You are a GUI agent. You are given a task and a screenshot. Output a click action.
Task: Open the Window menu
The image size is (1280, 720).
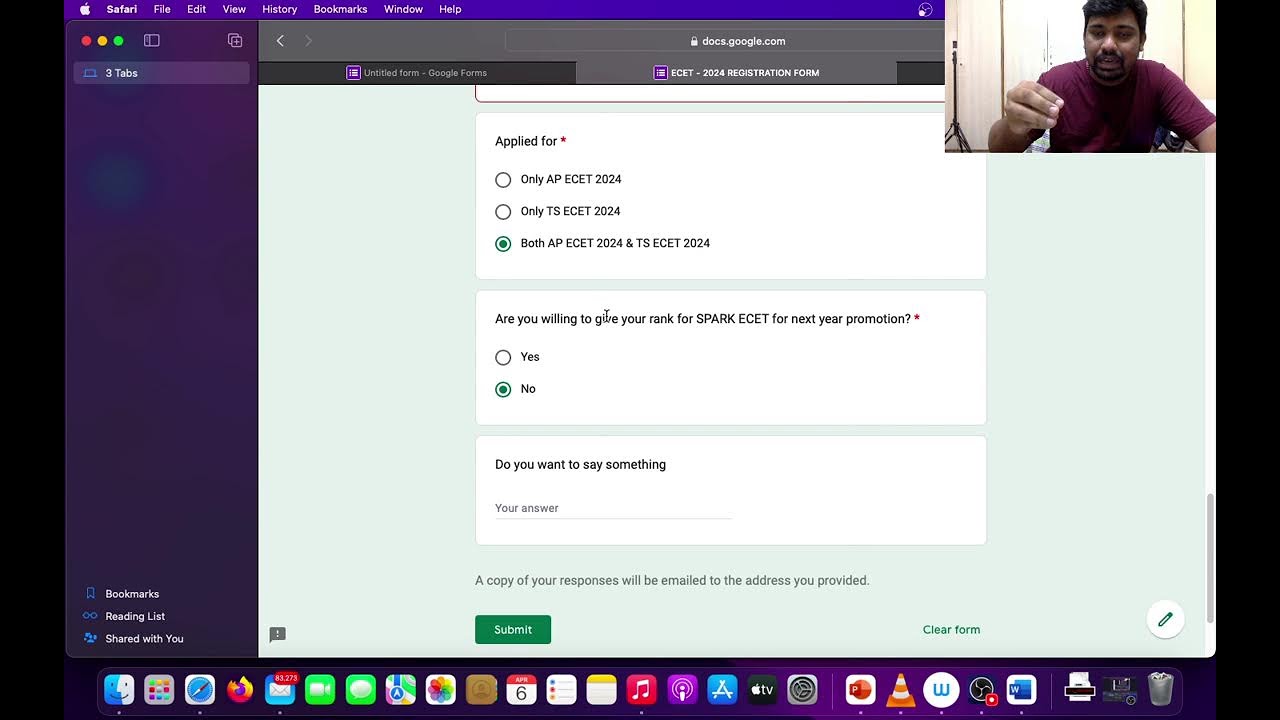click(403, 9)
